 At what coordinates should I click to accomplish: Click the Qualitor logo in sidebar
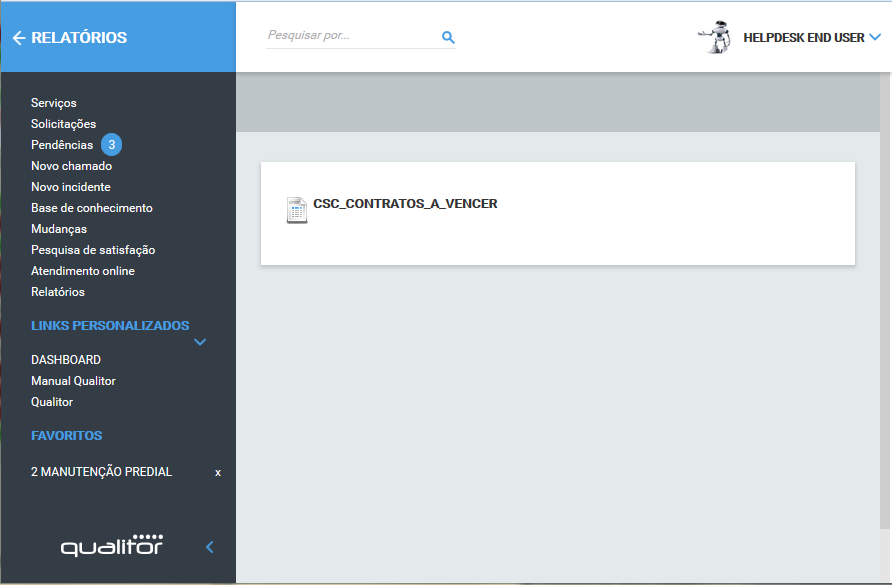pos(111,545)
